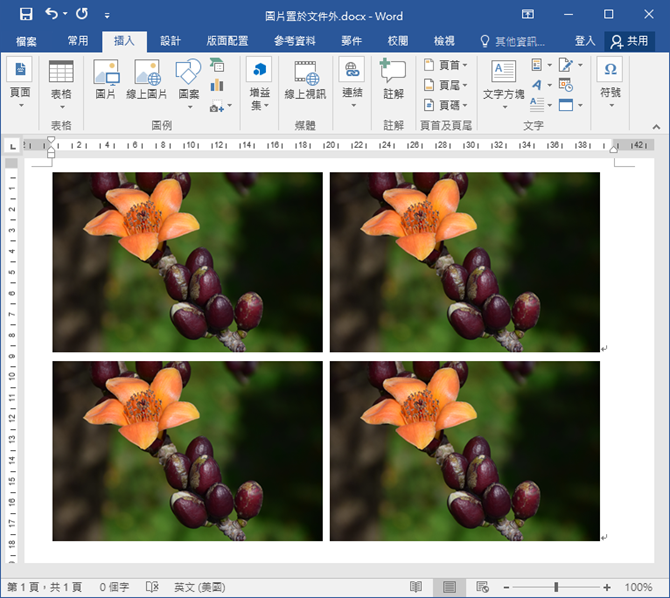670x598 pixels.
Task: Click the word count '0 個字'
Action: [114, 587]
